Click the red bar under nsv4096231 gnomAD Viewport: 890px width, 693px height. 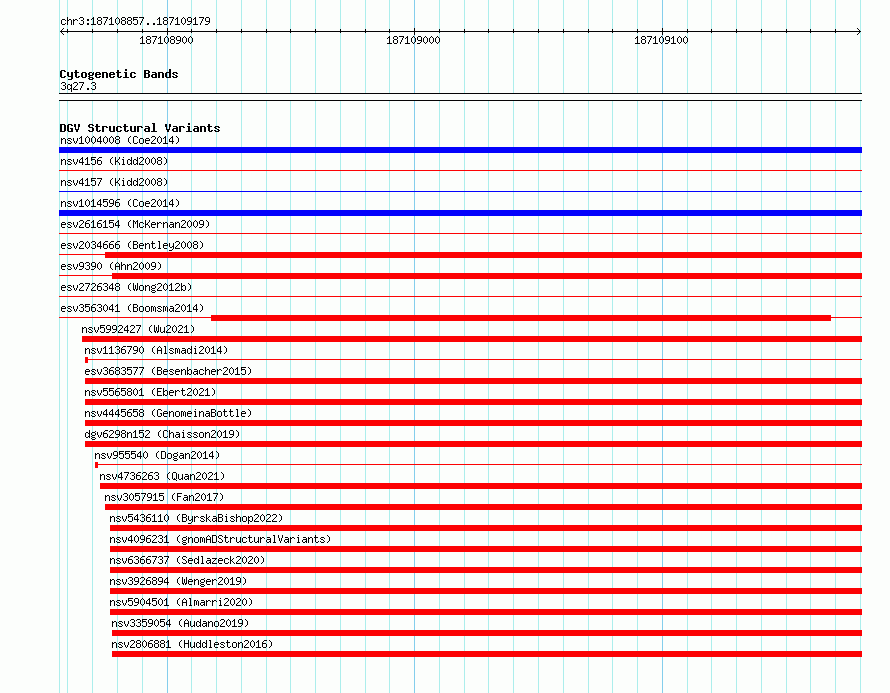[486, 549]
